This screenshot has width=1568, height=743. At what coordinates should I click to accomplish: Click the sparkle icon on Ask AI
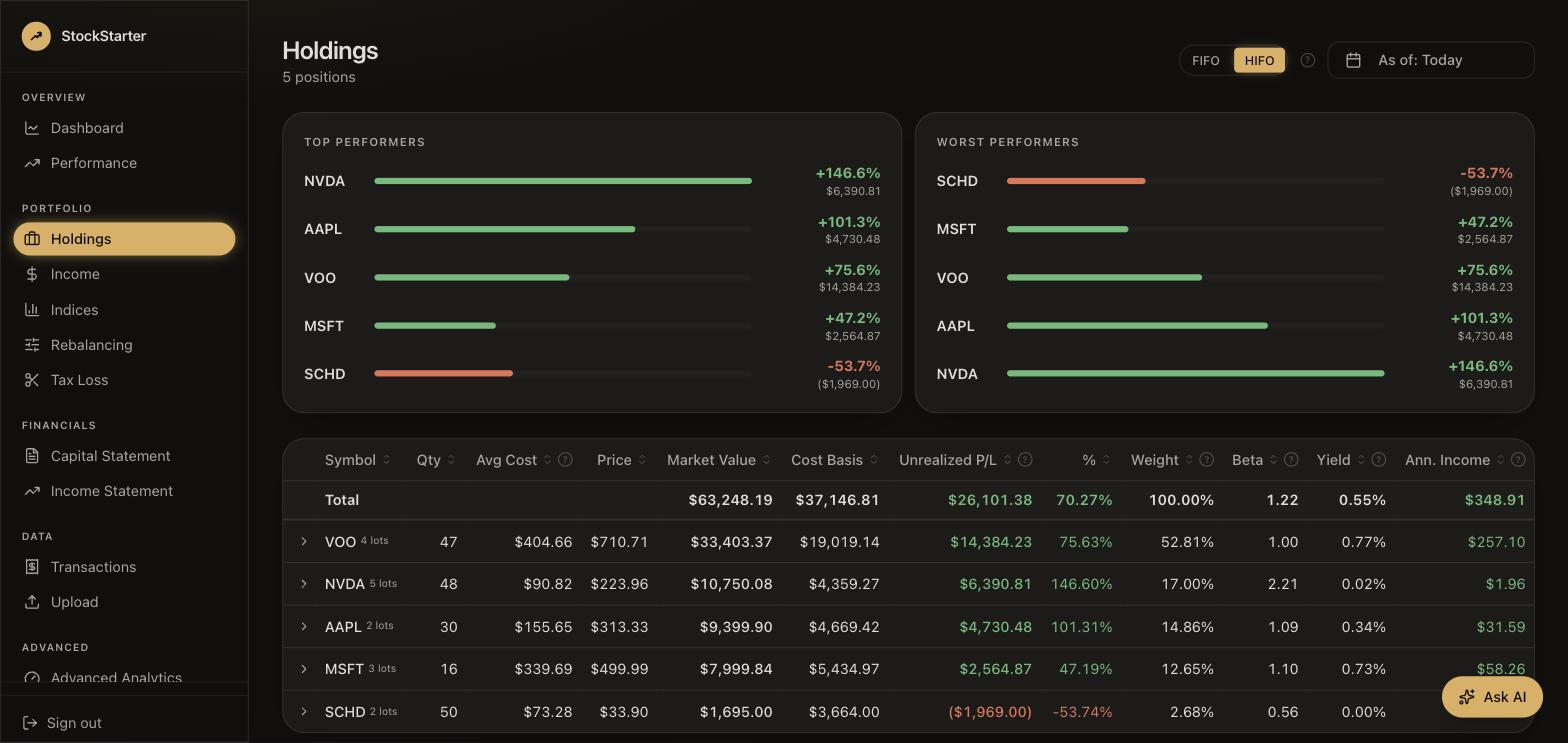[x=1467, y=697]
